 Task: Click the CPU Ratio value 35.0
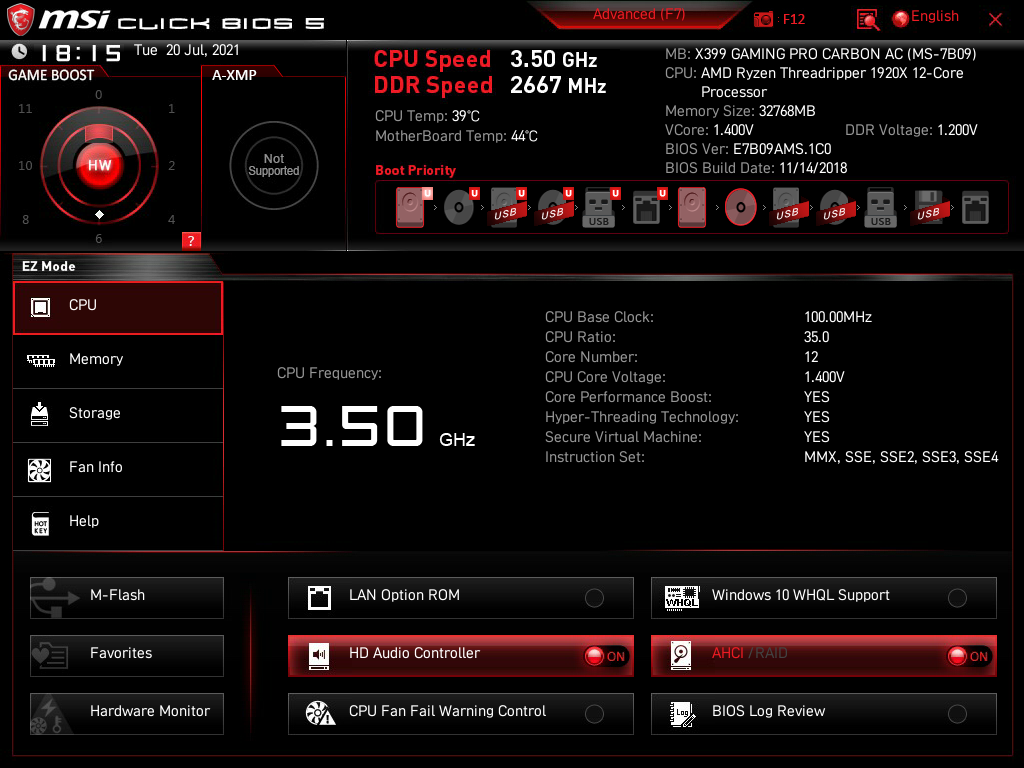tap(816, 337)
